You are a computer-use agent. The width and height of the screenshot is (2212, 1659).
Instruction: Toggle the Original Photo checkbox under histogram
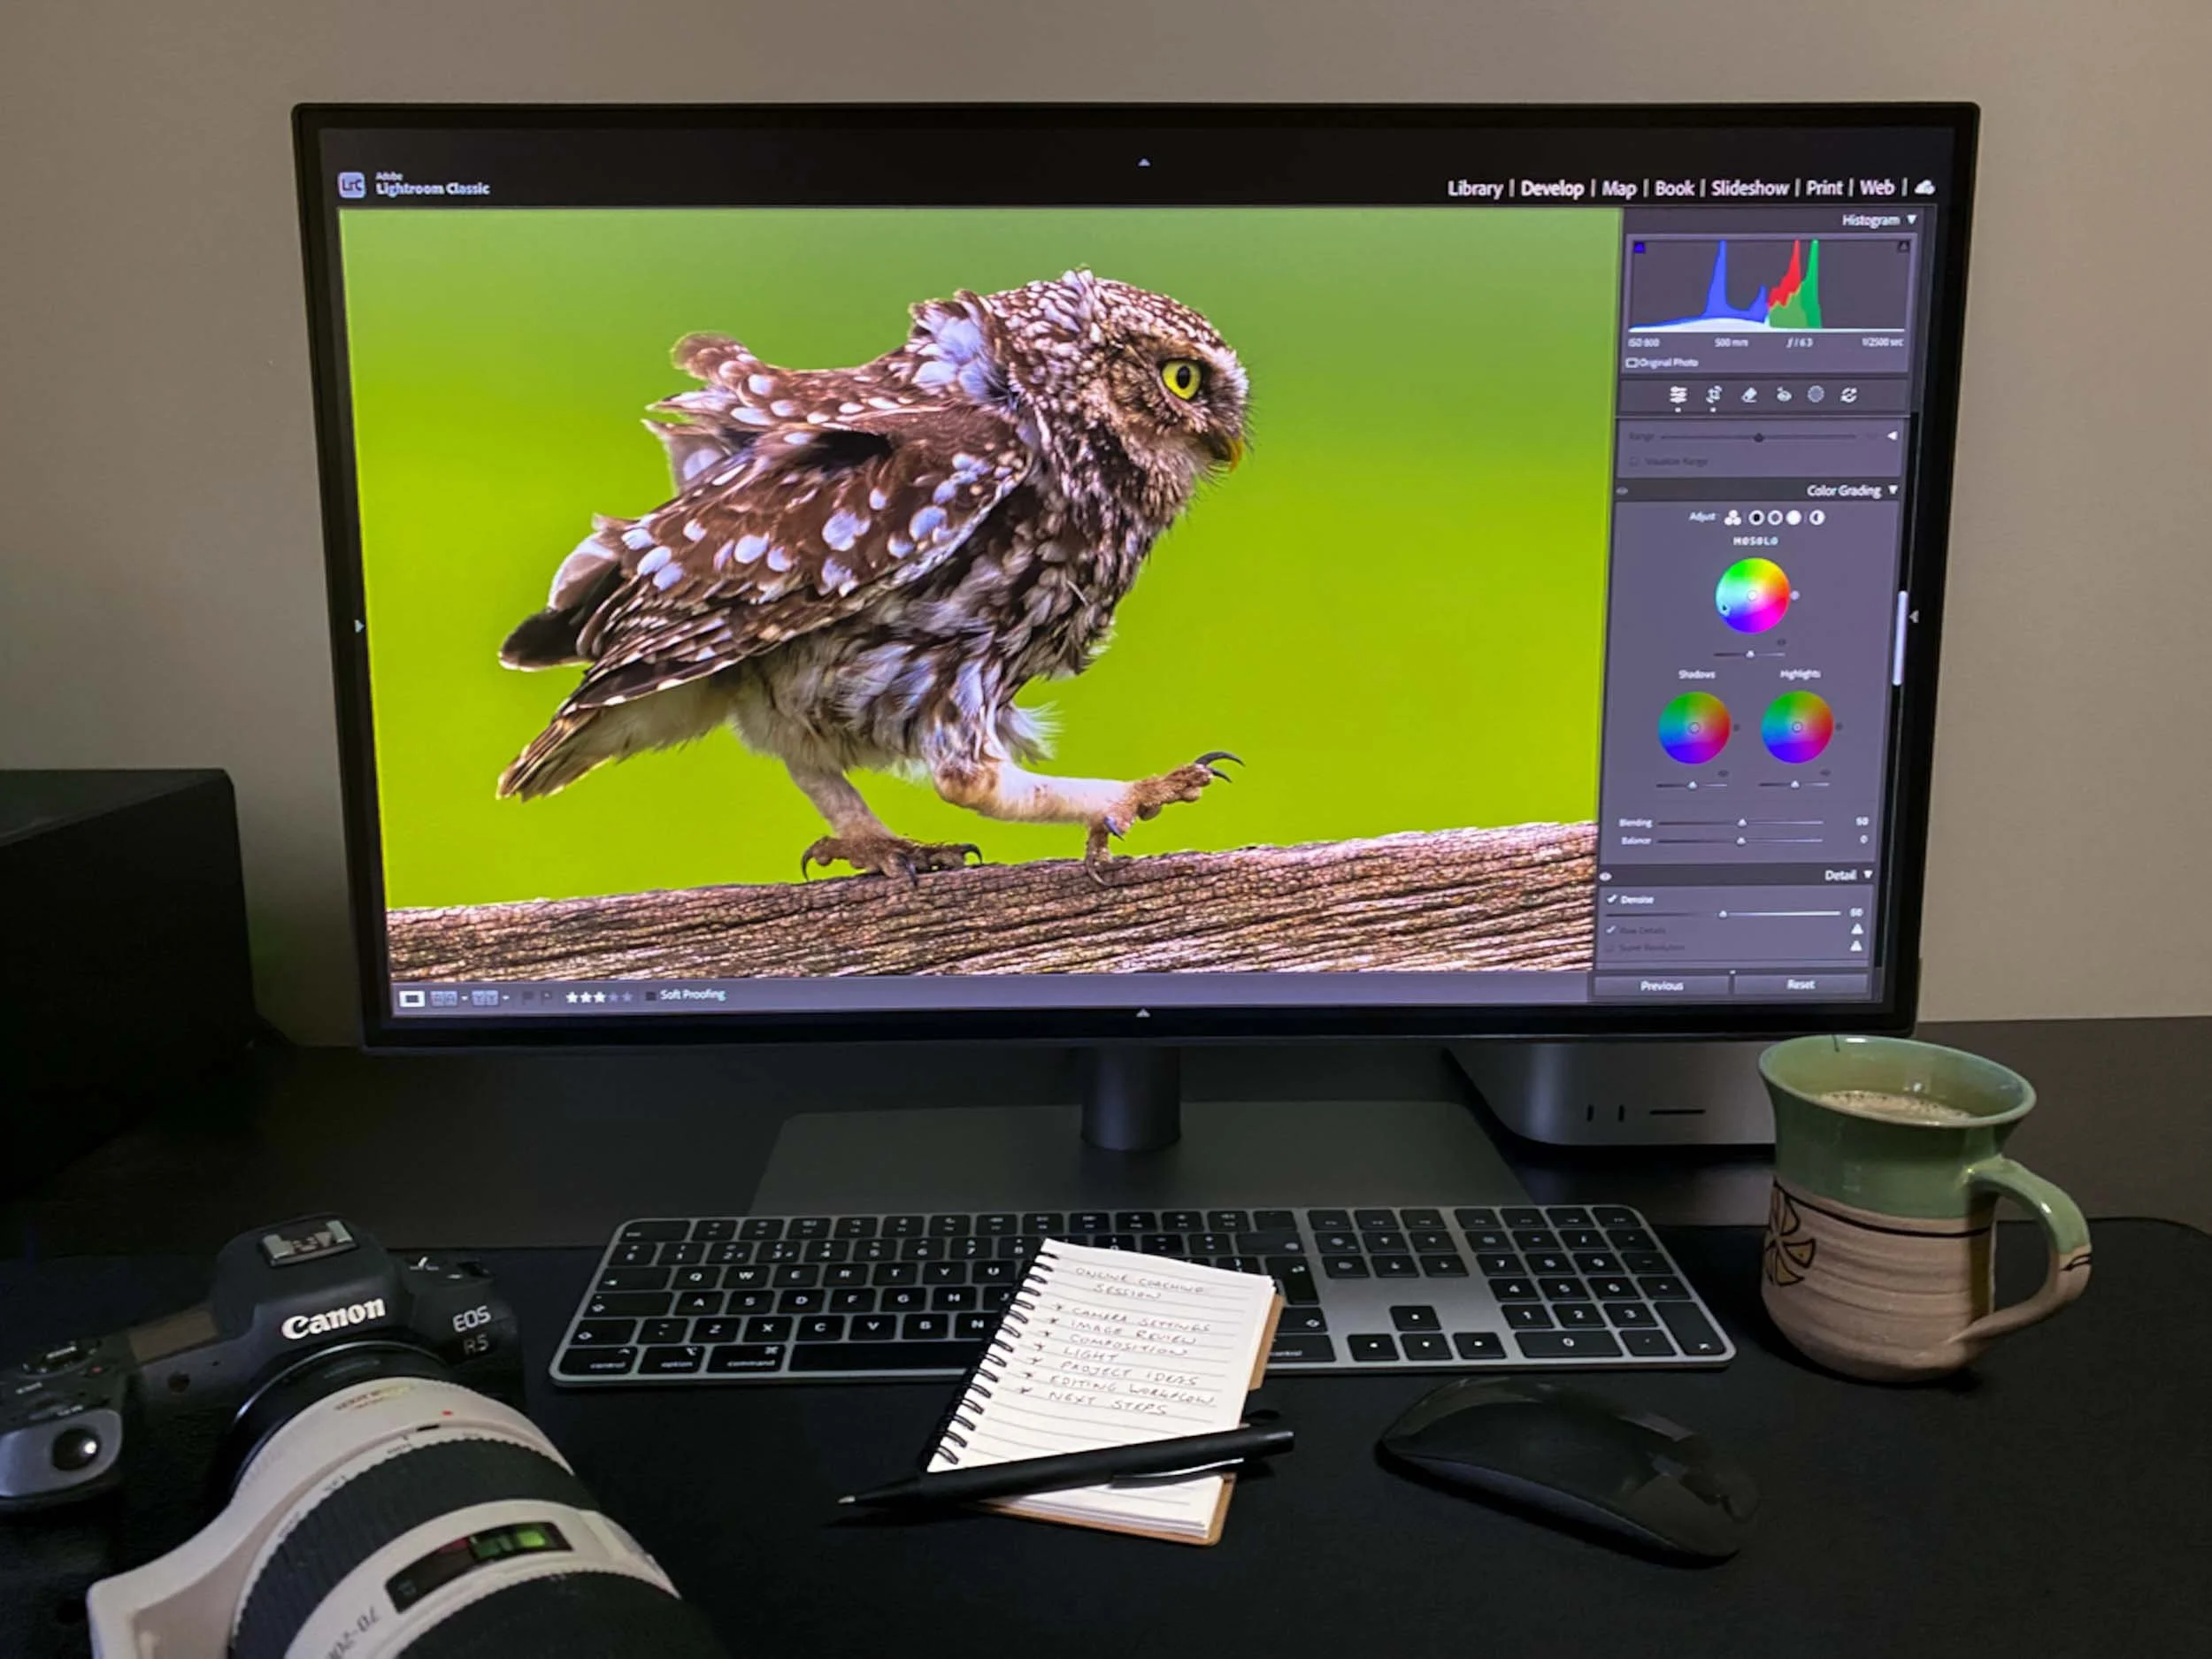[x=1632, y=363]
